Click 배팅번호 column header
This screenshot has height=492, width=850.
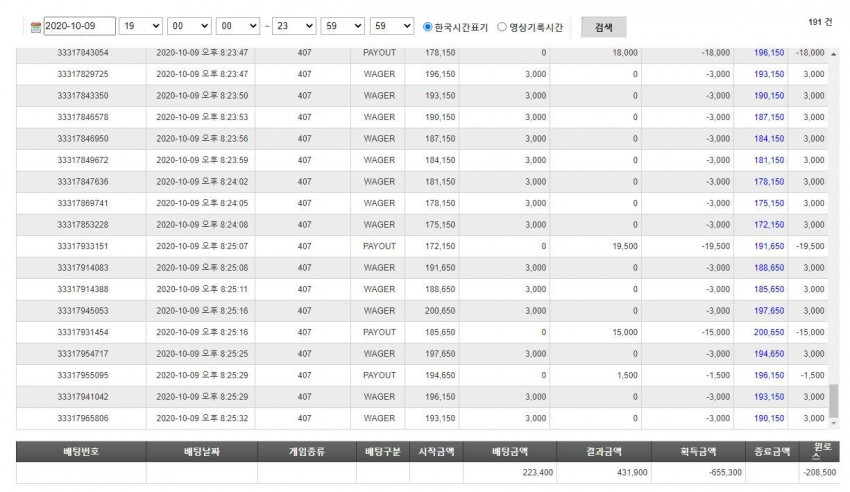coord(81,451)
